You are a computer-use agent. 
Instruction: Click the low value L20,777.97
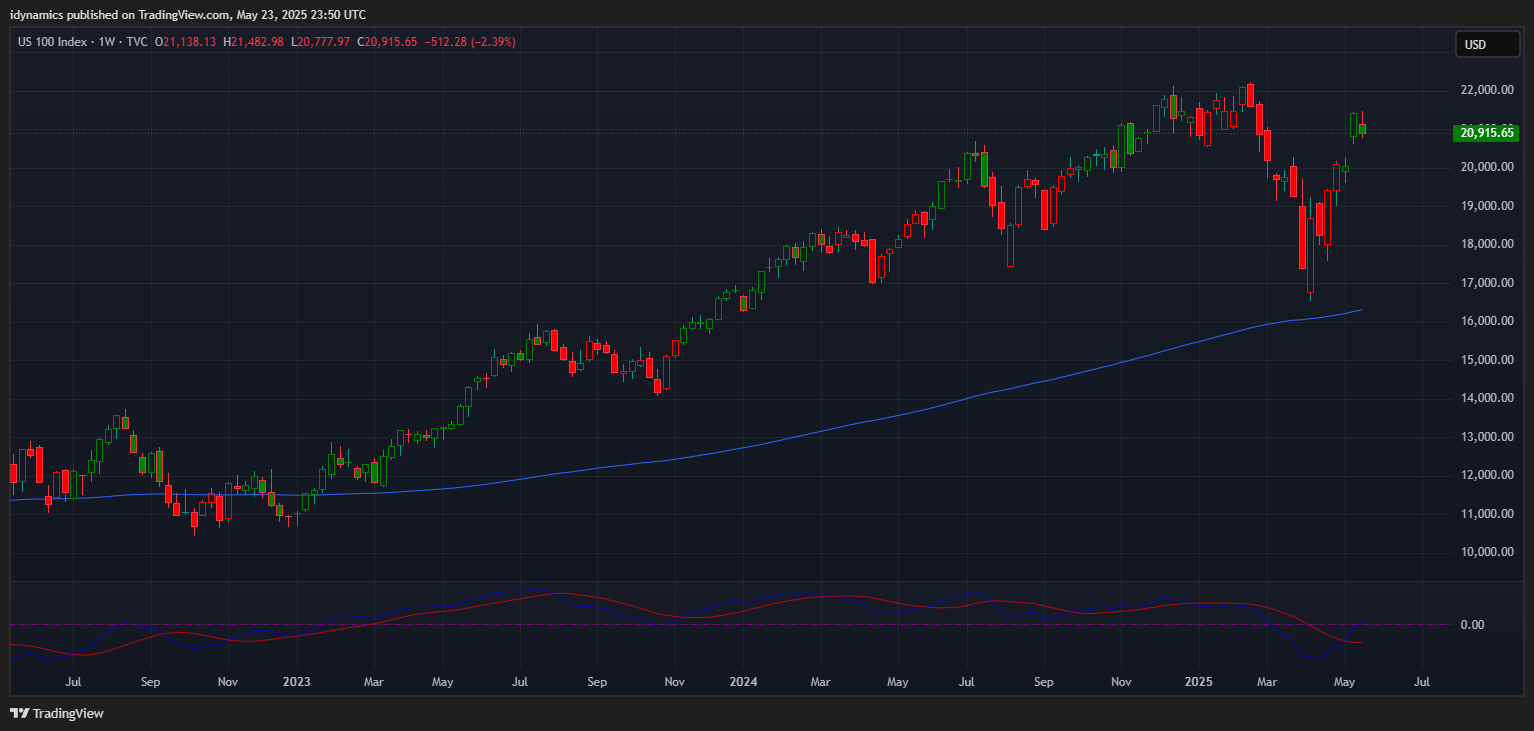coord(320,42)
